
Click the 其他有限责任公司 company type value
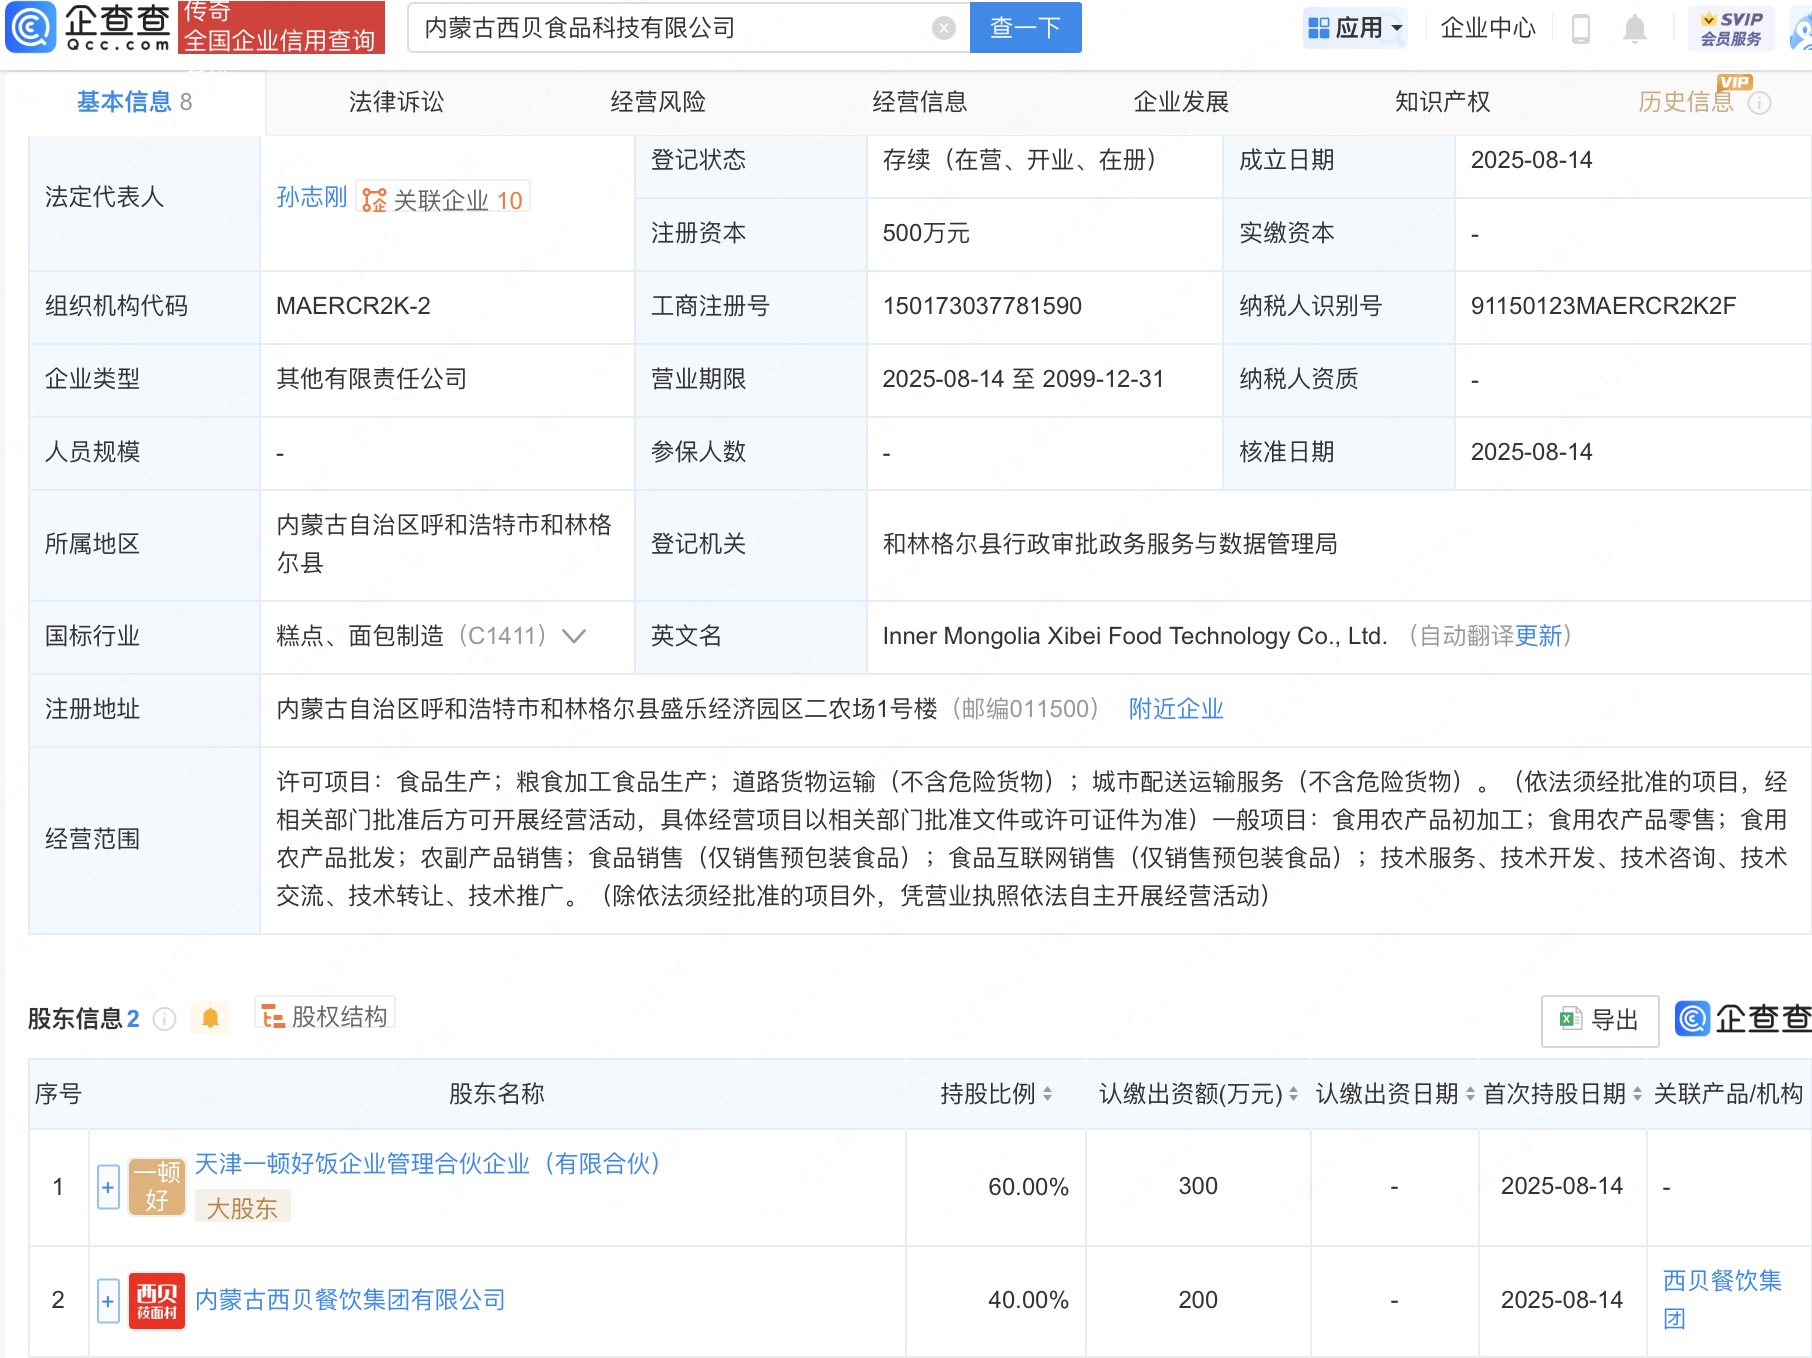[372, 379]
